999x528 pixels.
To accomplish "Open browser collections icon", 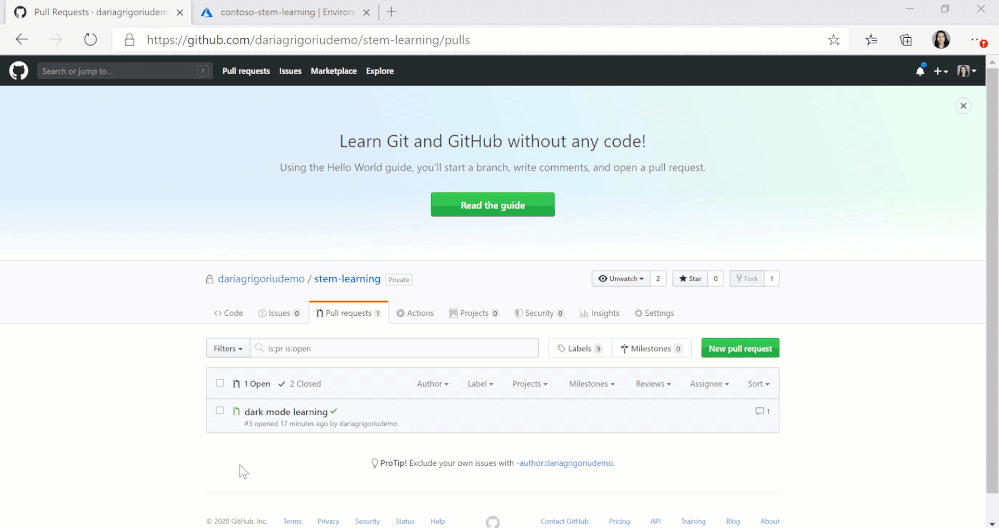I will pyautogui.click(x=906, y=40).
